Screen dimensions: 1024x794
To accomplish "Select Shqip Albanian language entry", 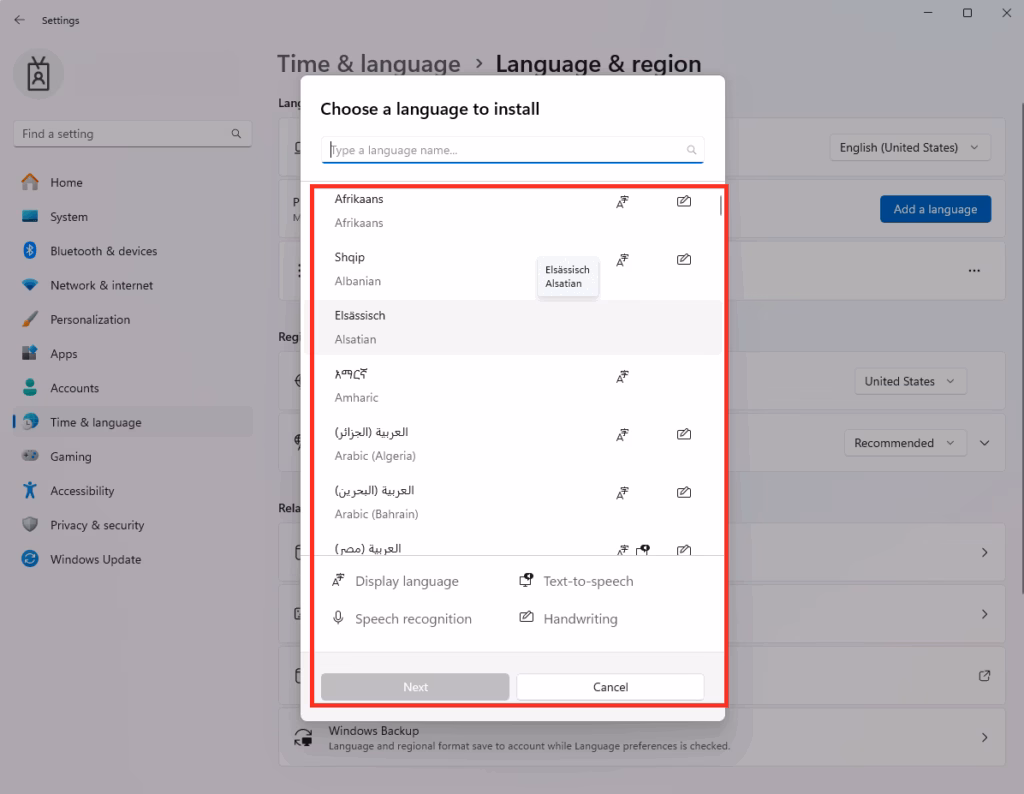I will point(513,269).
